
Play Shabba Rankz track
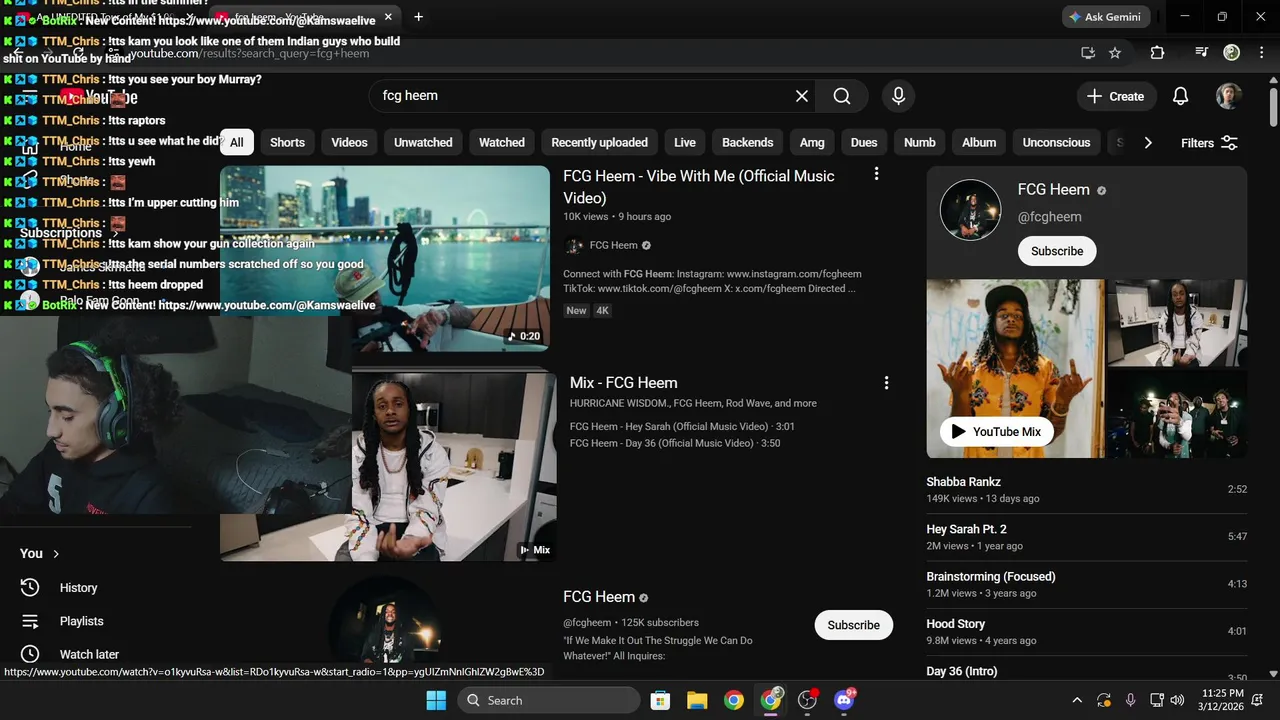(1086, 490)
